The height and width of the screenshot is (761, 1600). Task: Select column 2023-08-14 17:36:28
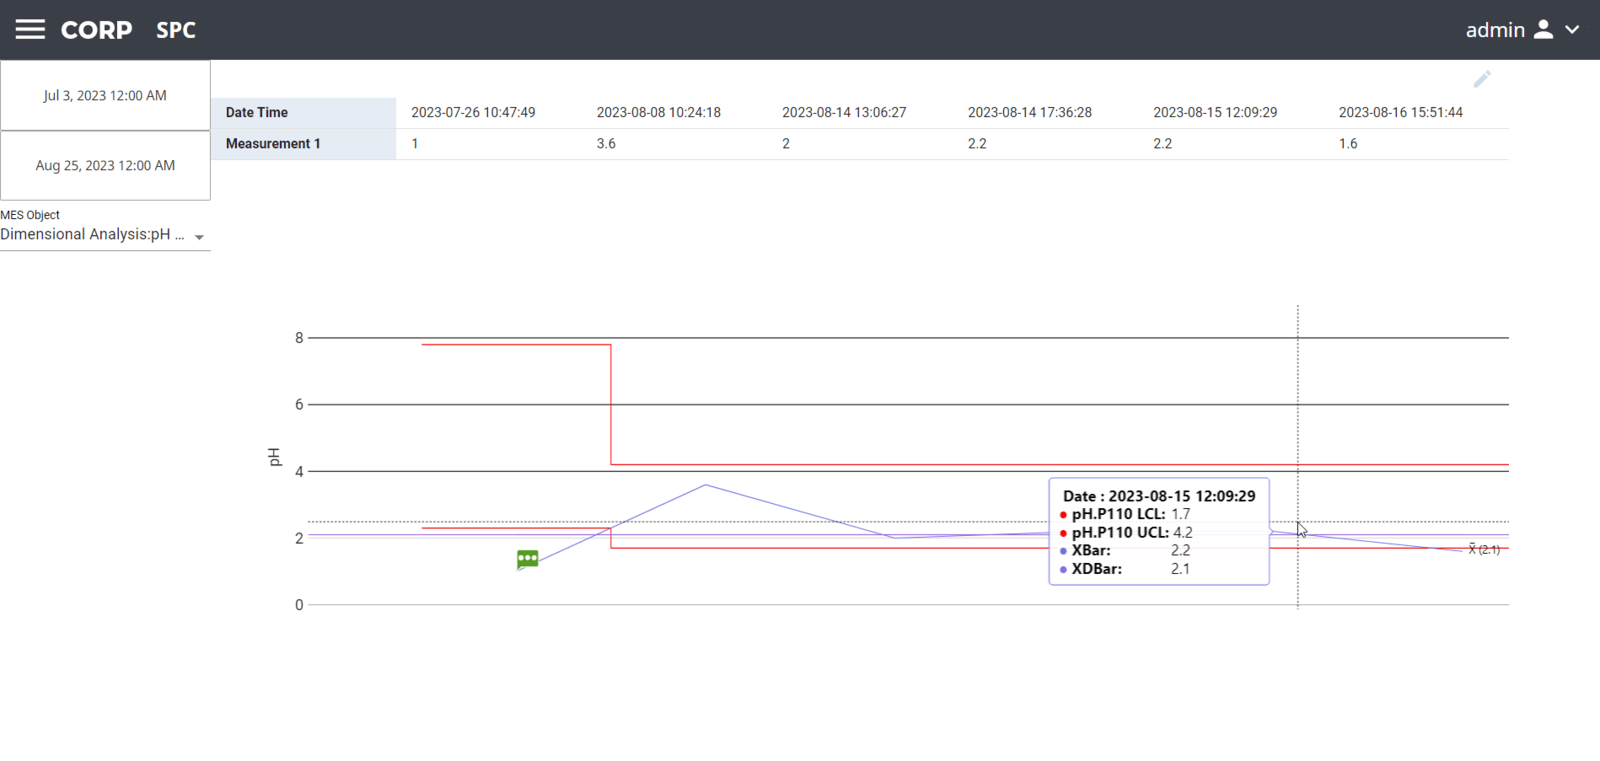click(1030, 113)
